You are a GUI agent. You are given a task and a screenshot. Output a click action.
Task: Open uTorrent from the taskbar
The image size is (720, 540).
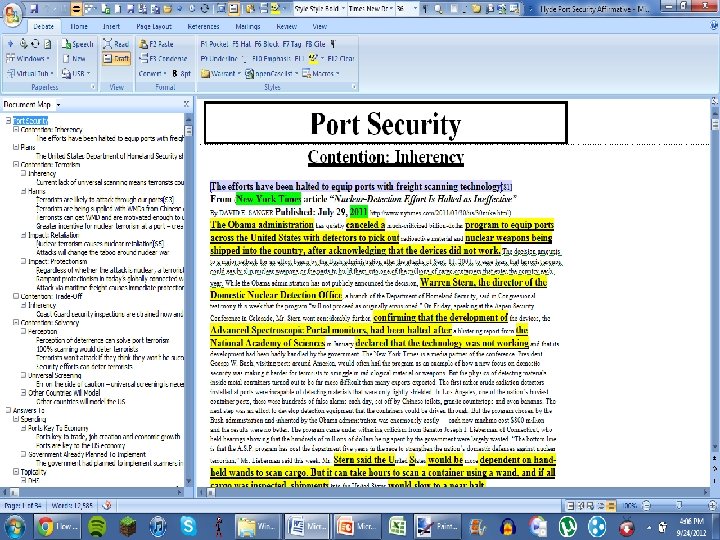coord(568,526)
